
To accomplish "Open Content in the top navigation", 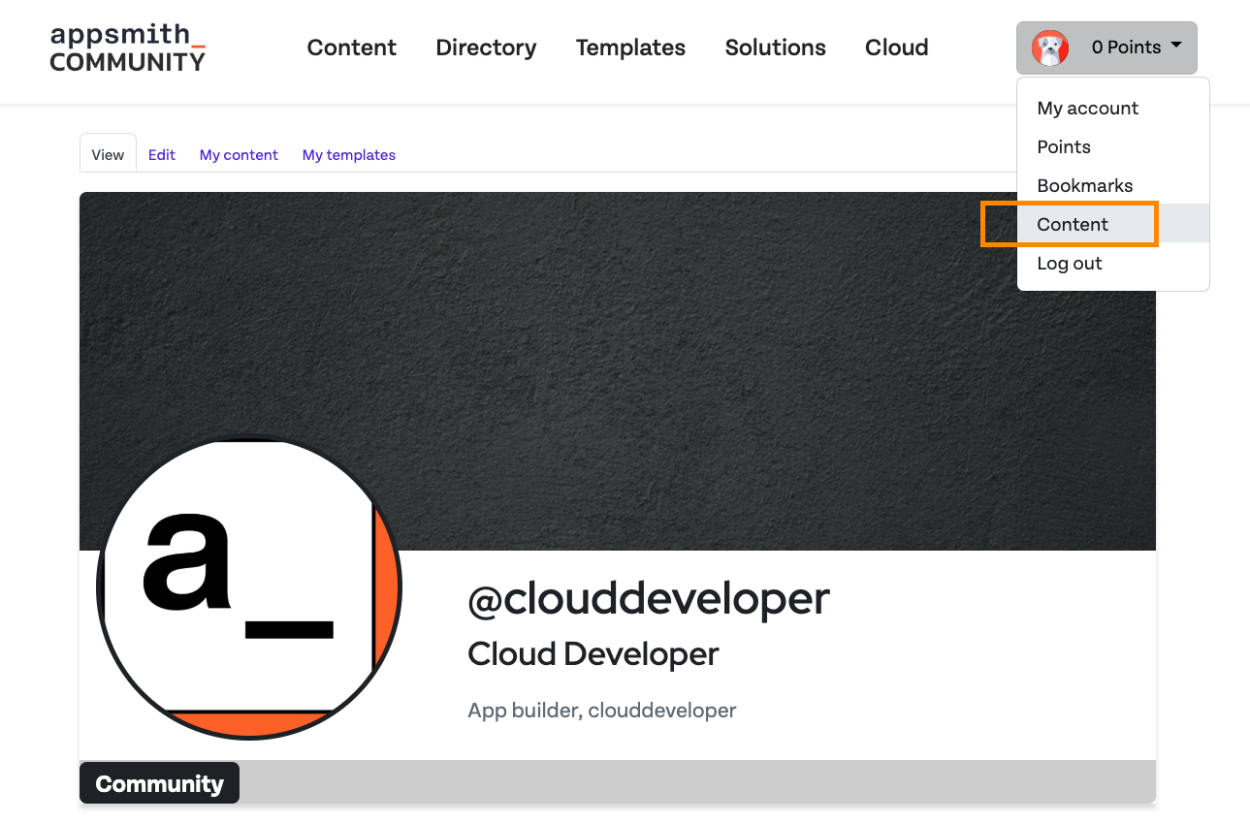I will tap(351, 47).
